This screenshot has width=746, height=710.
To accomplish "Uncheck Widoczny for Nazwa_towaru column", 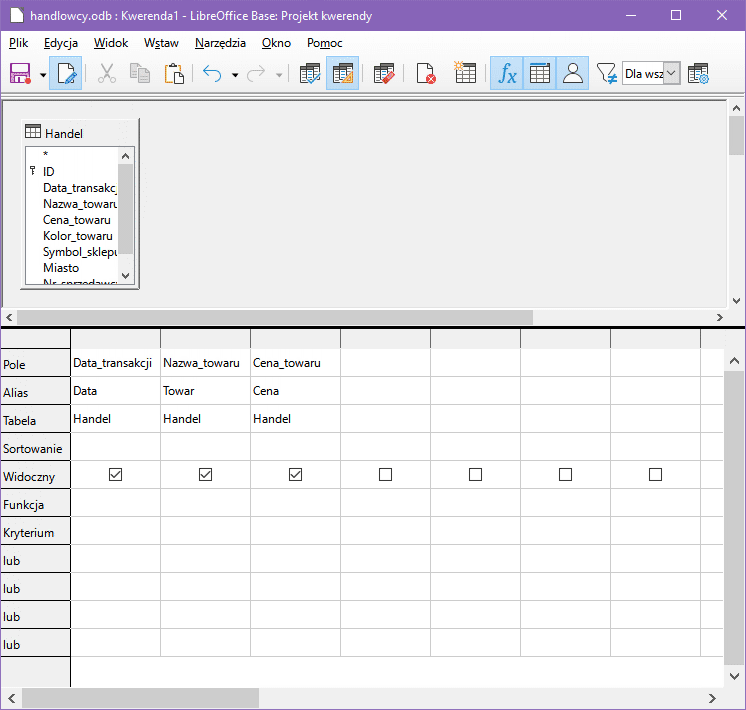I will click(205, 475).
